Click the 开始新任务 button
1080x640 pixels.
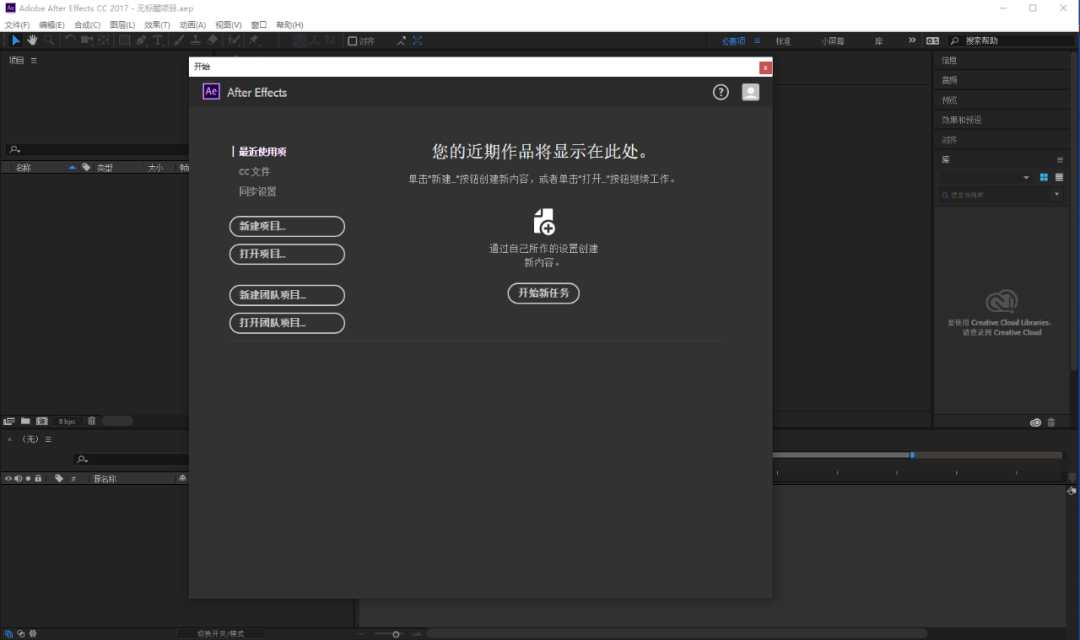(x=543, y=293)
